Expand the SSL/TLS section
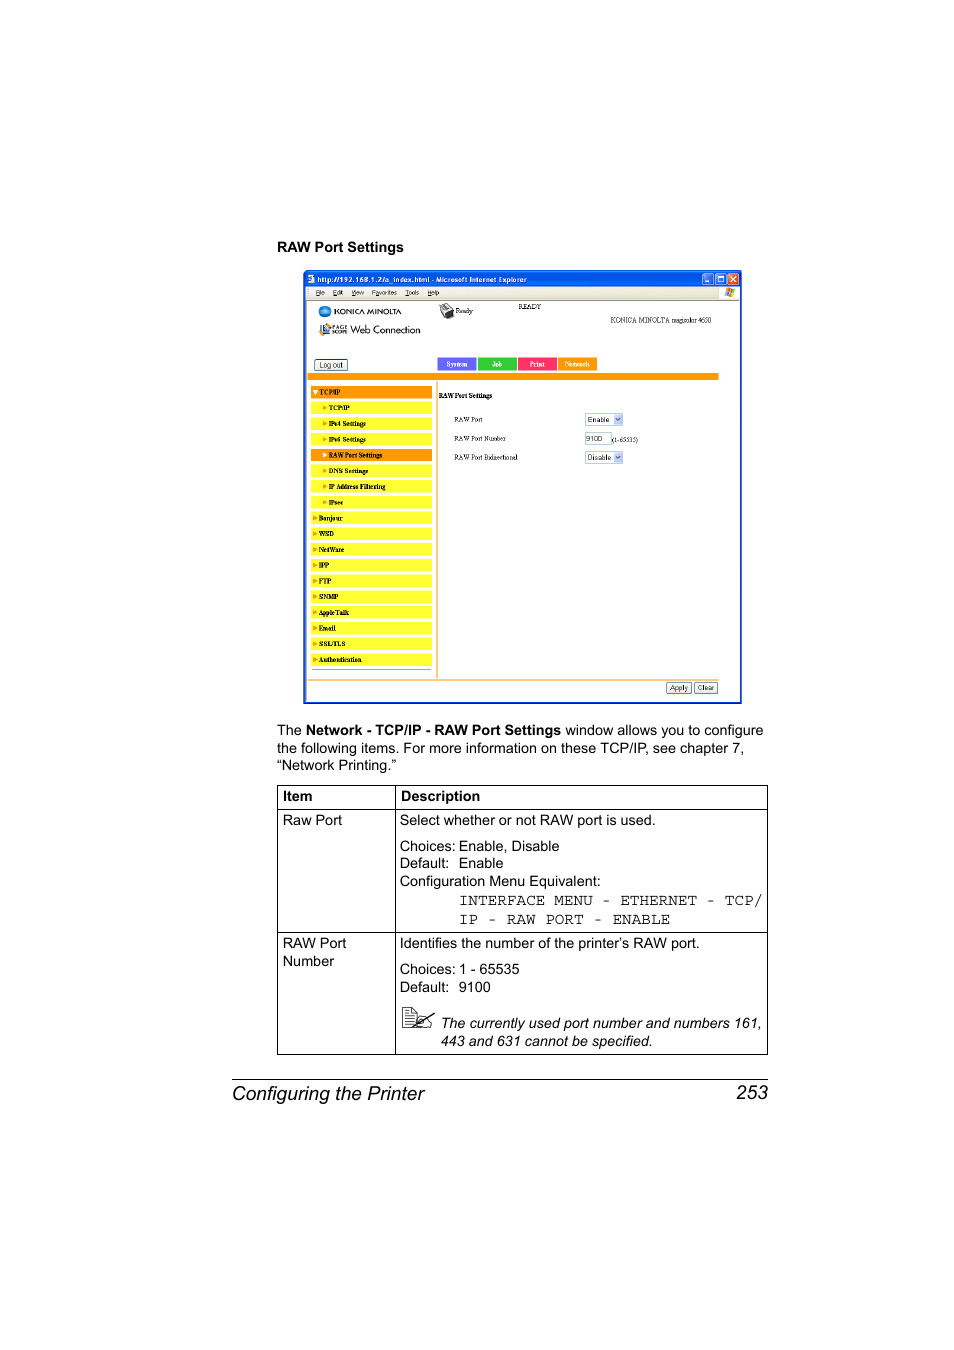954x1350 pixels. pos(371,644)
